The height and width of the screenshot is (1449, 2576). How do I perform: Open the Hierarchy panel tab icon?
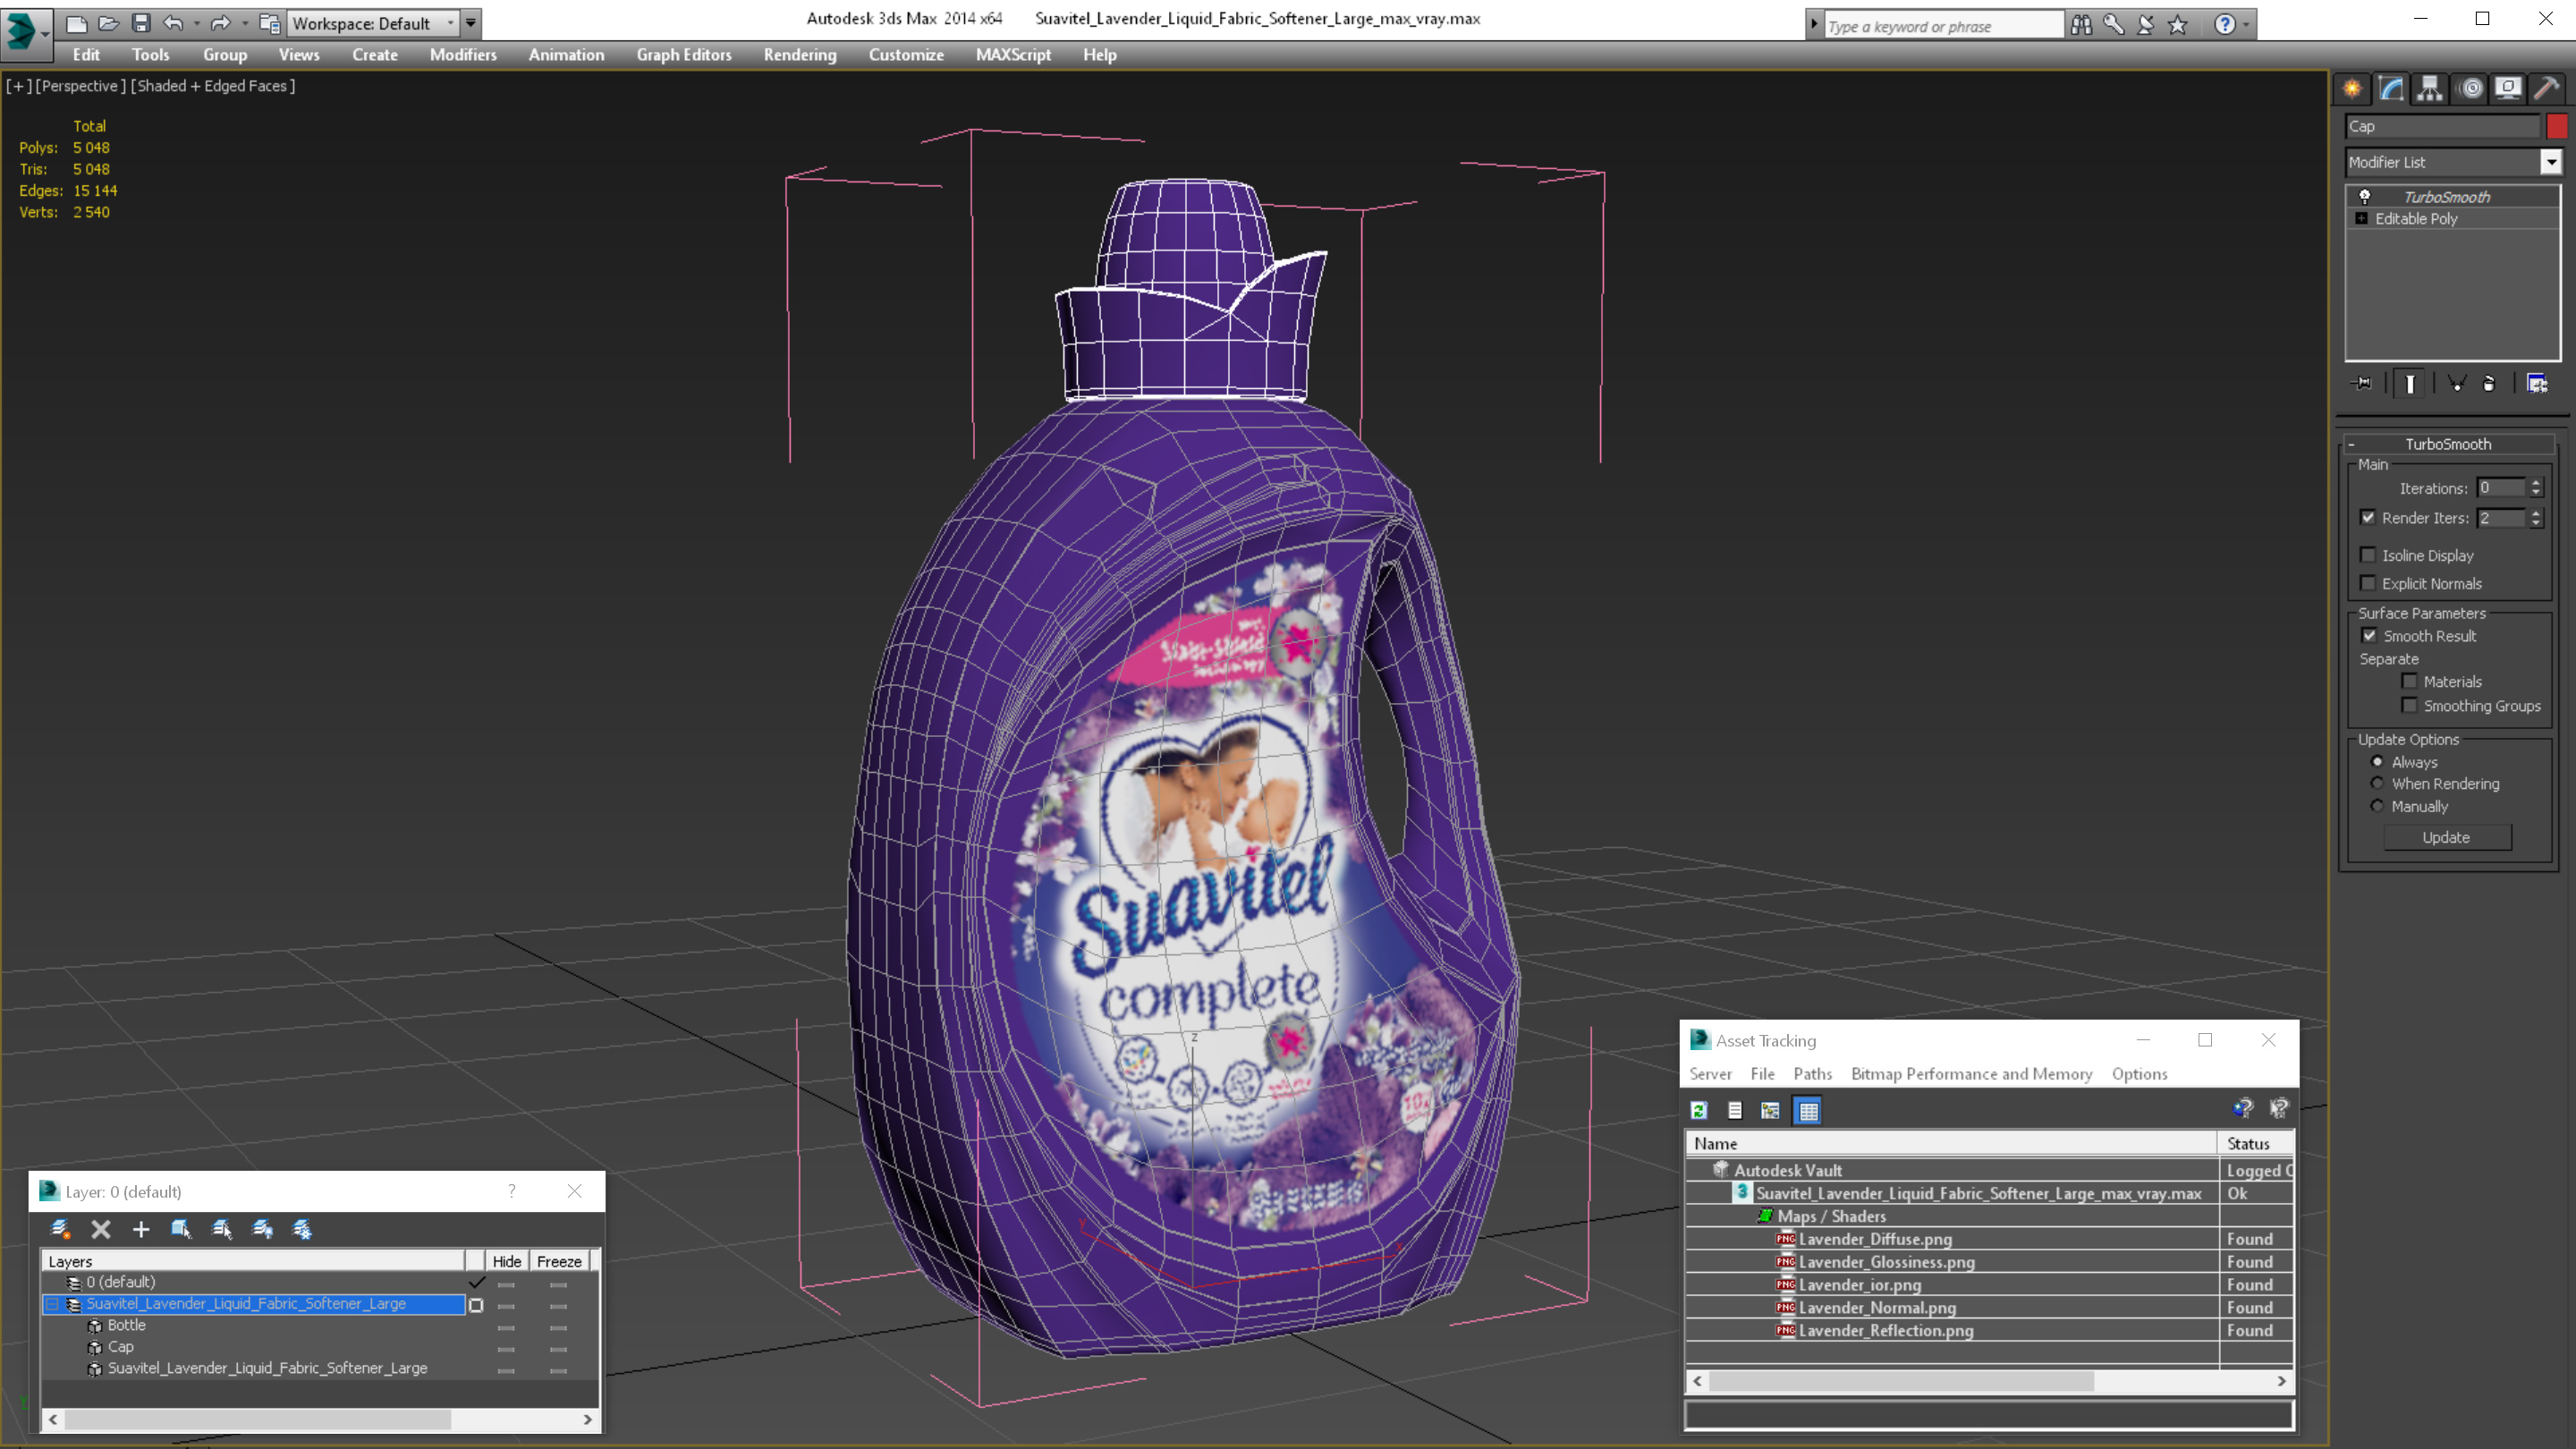(2430, 89)
